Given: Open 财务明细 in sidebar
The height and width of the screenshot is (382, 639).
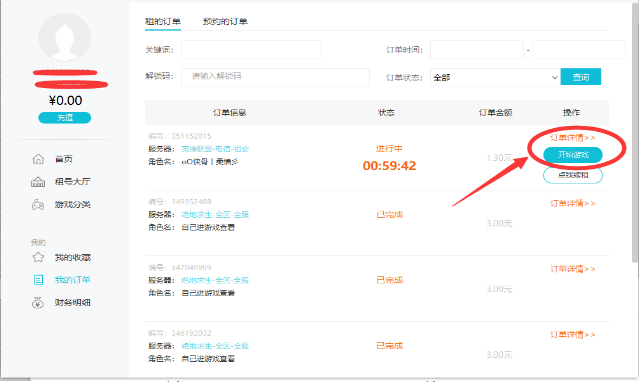Looking at the screenshot, I should (x=73, y=303).
